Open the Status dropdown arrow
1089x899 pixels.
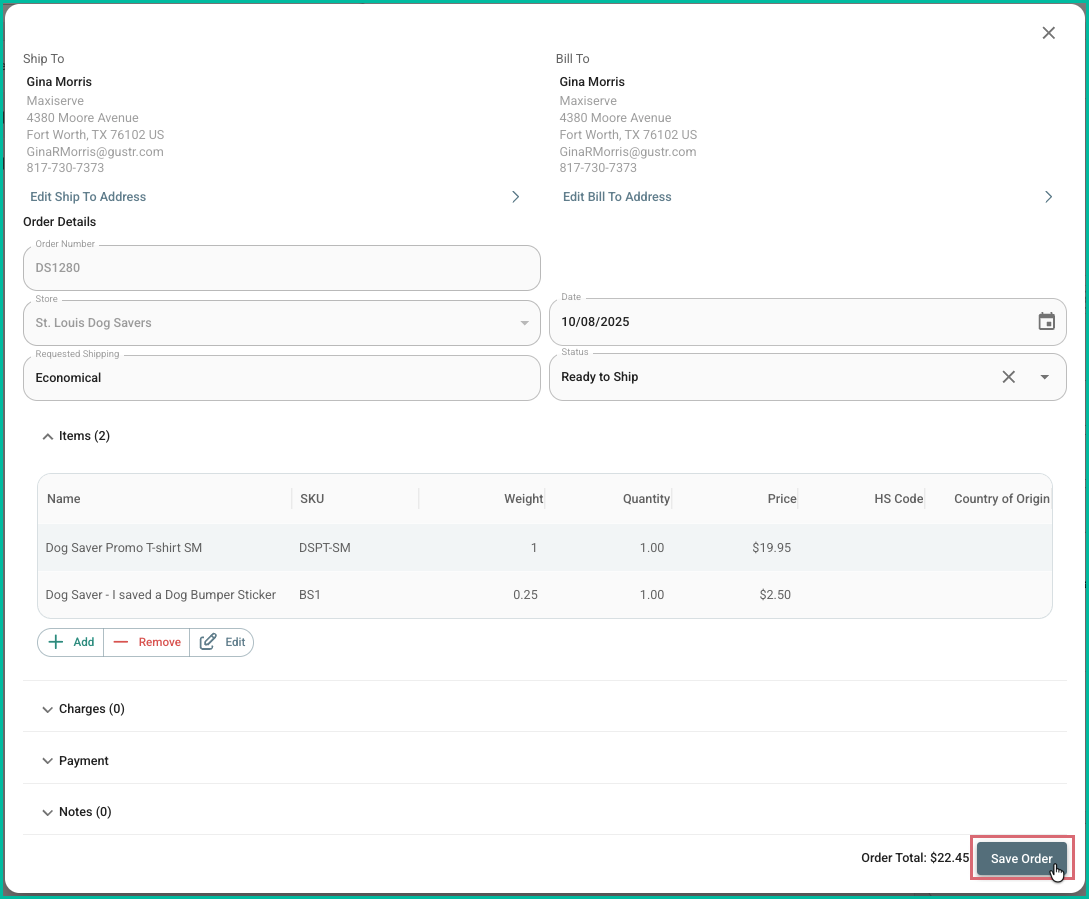pyautogui.click(x=1044, y=377)
